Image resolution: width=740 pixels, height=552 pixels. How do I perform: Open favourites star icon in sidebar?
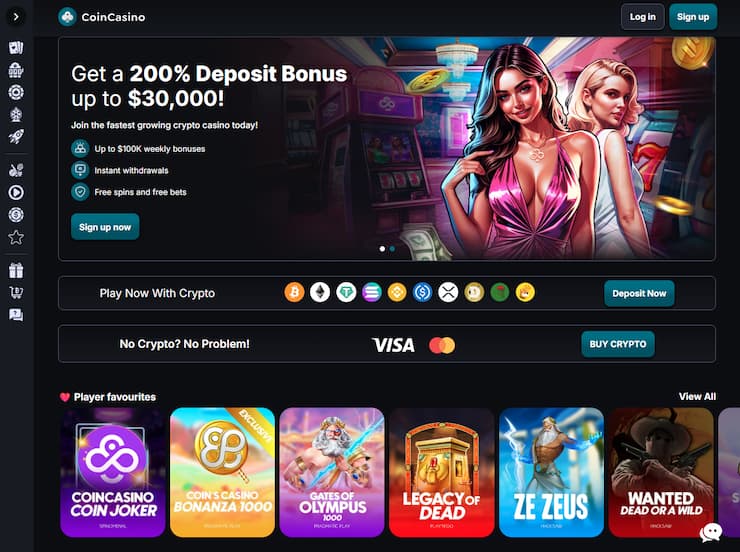pos(16,237)
